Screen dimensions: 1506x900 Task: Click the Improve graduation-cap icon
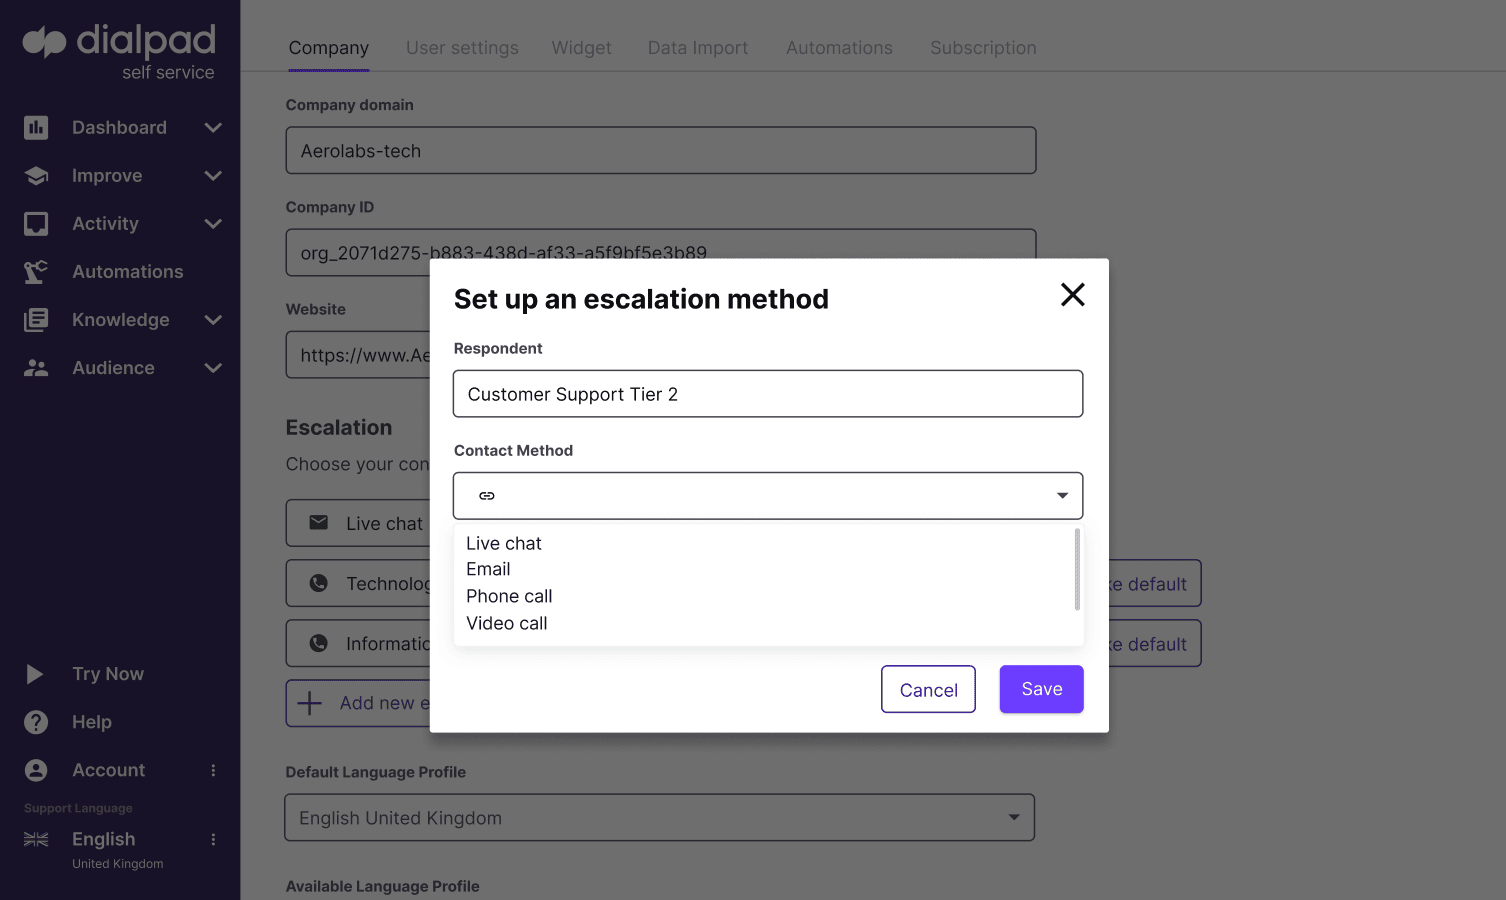36,175
